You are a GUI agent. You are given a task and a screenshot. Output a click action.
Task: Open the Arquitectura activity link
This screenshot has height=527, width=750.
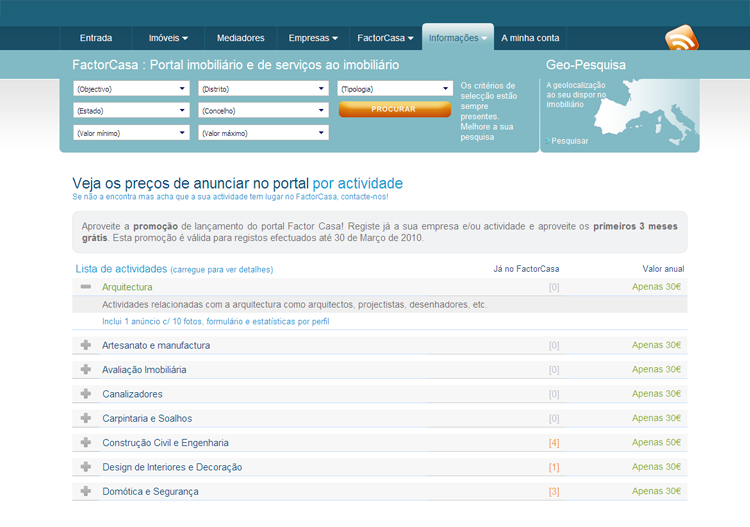(x=127, y=287)
